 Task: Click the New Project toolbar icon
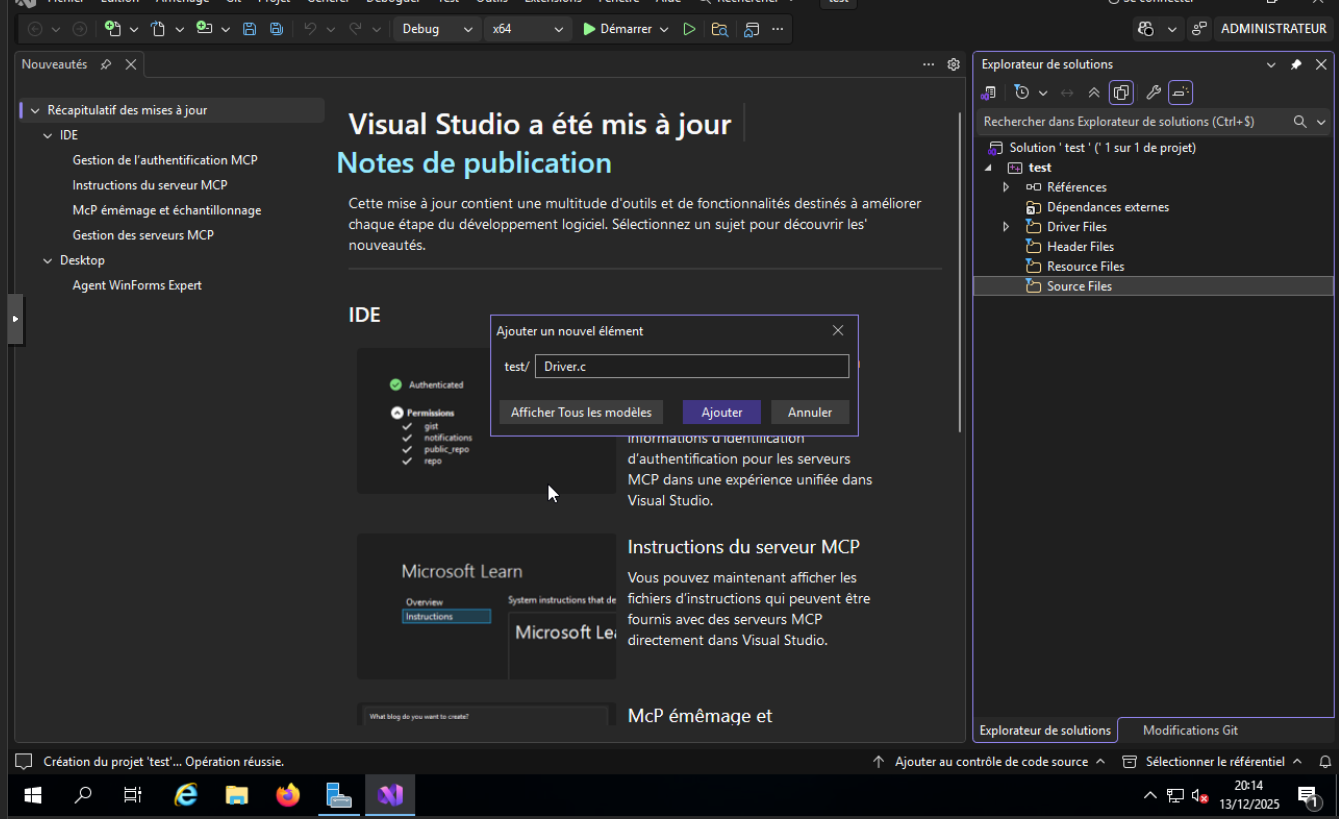click(x=113, y=29)
